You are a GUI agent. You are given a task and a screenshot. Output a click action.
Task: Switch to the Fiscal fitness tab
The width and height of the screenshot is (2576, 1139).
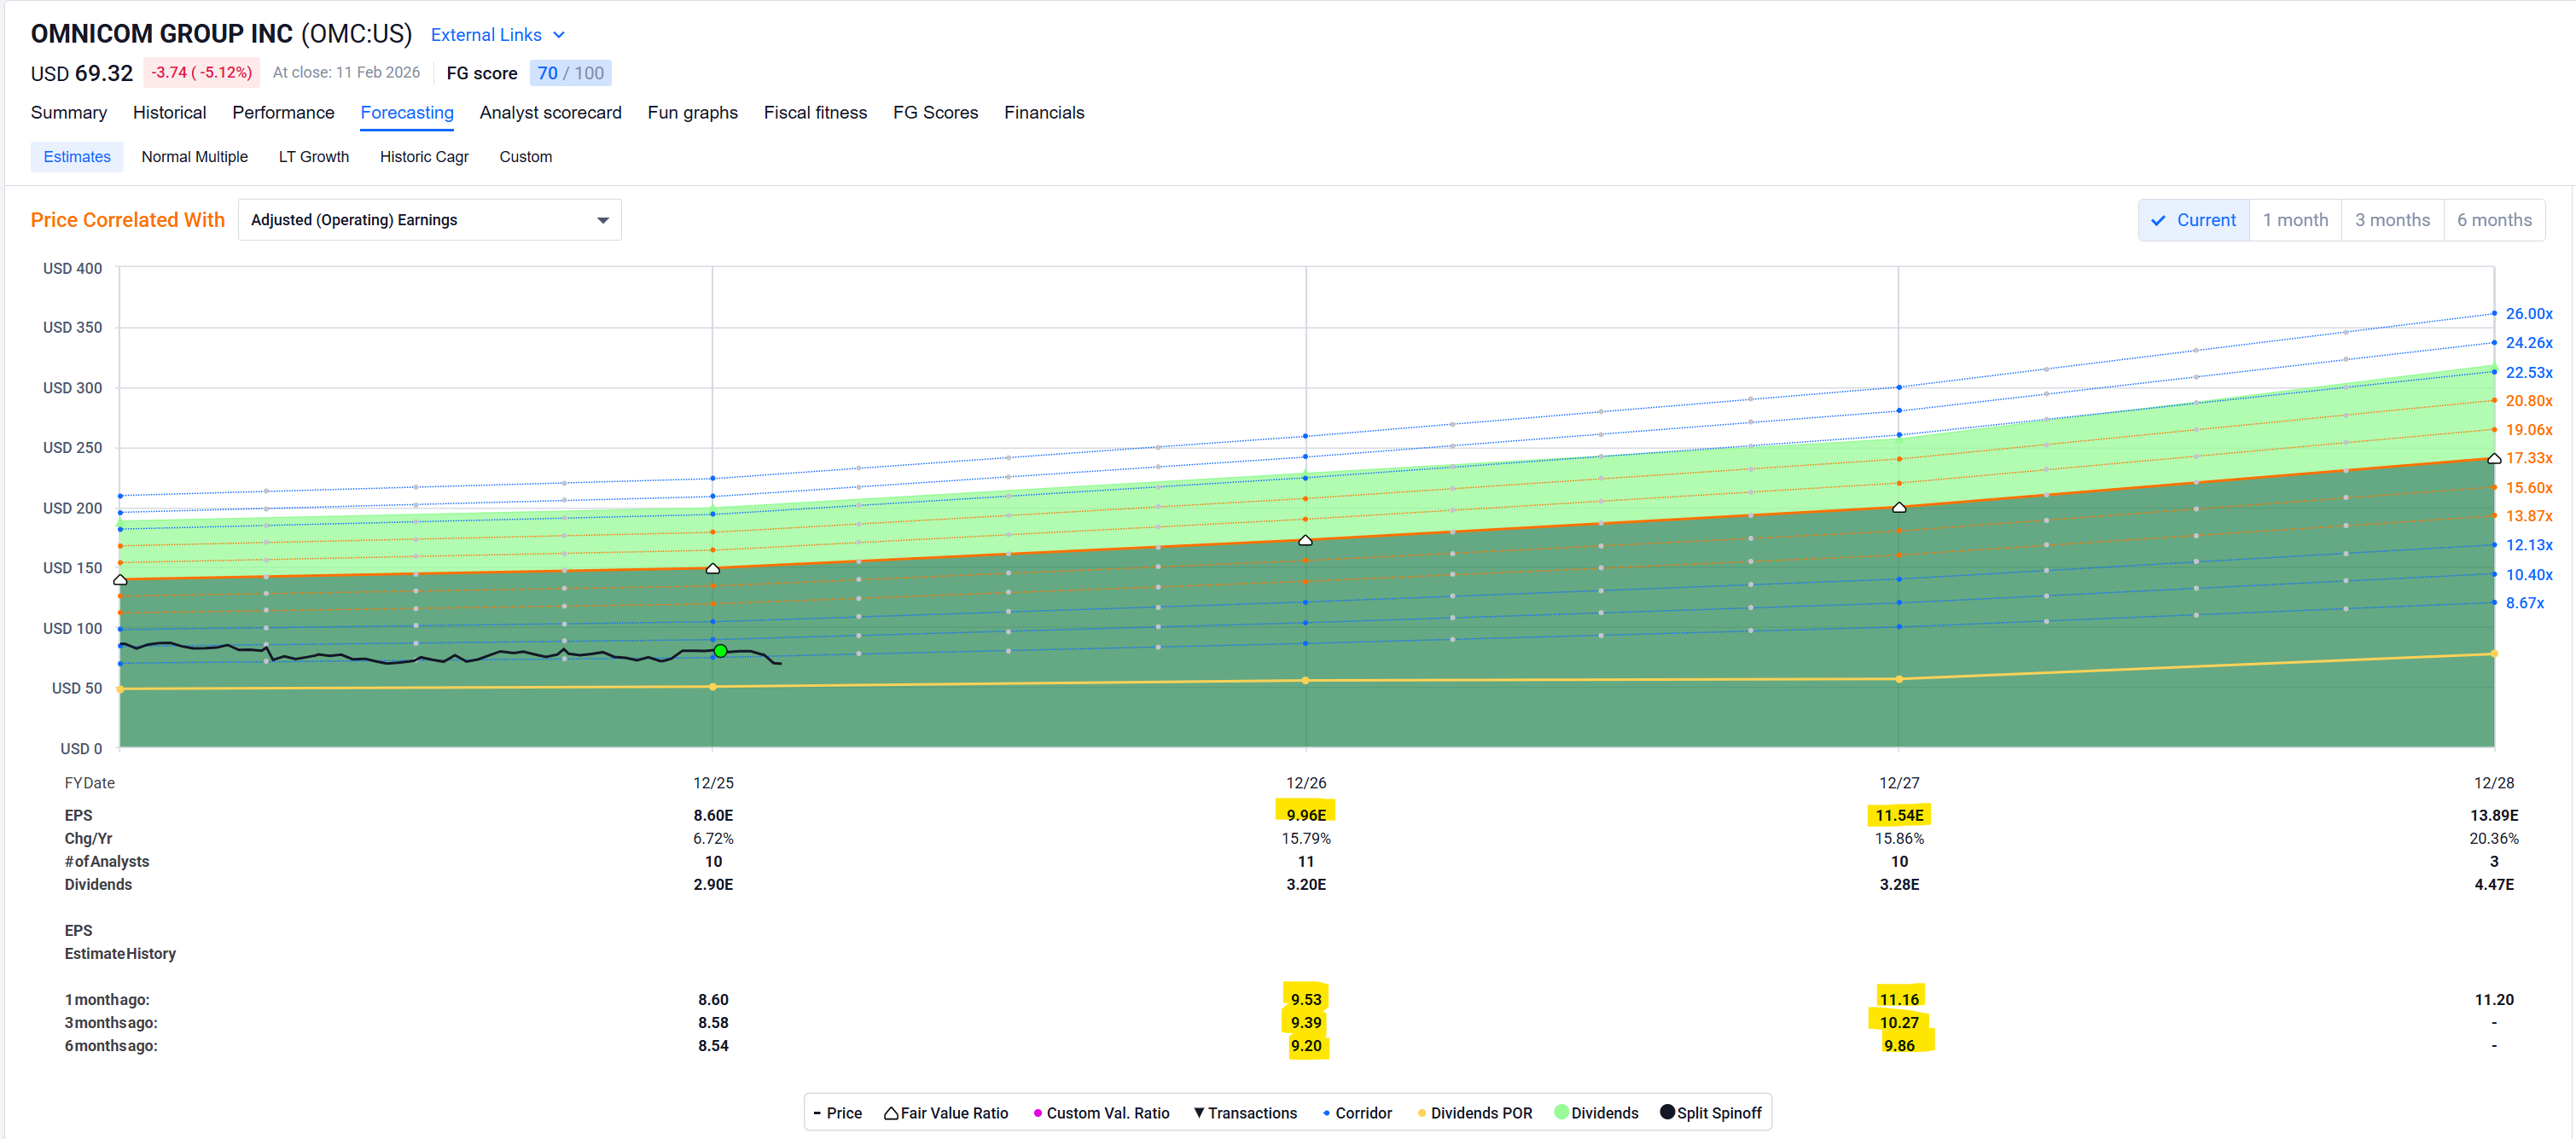(815, 112)
